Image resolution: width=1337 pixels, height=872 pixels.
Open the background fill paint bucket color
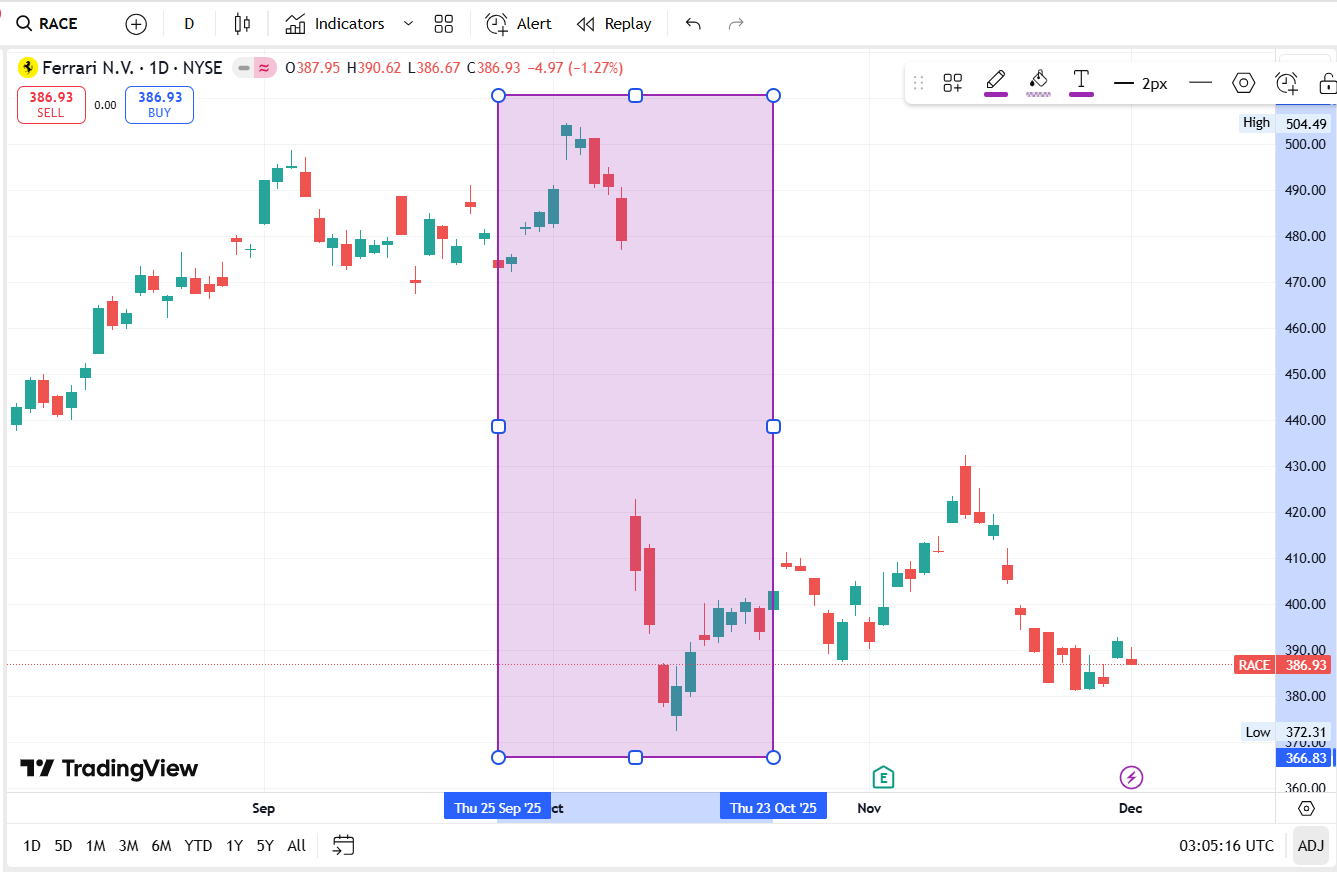(x=1039, y=82)
